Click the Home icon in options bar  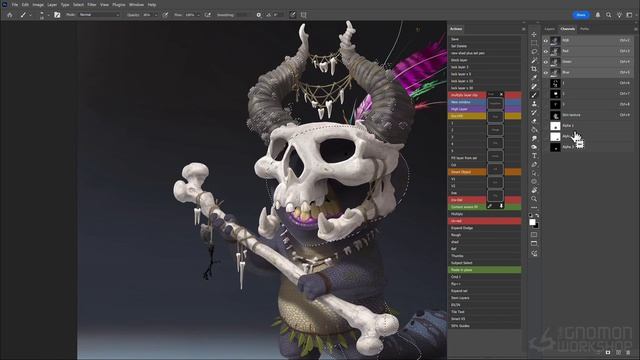click(x=10, y=15)
